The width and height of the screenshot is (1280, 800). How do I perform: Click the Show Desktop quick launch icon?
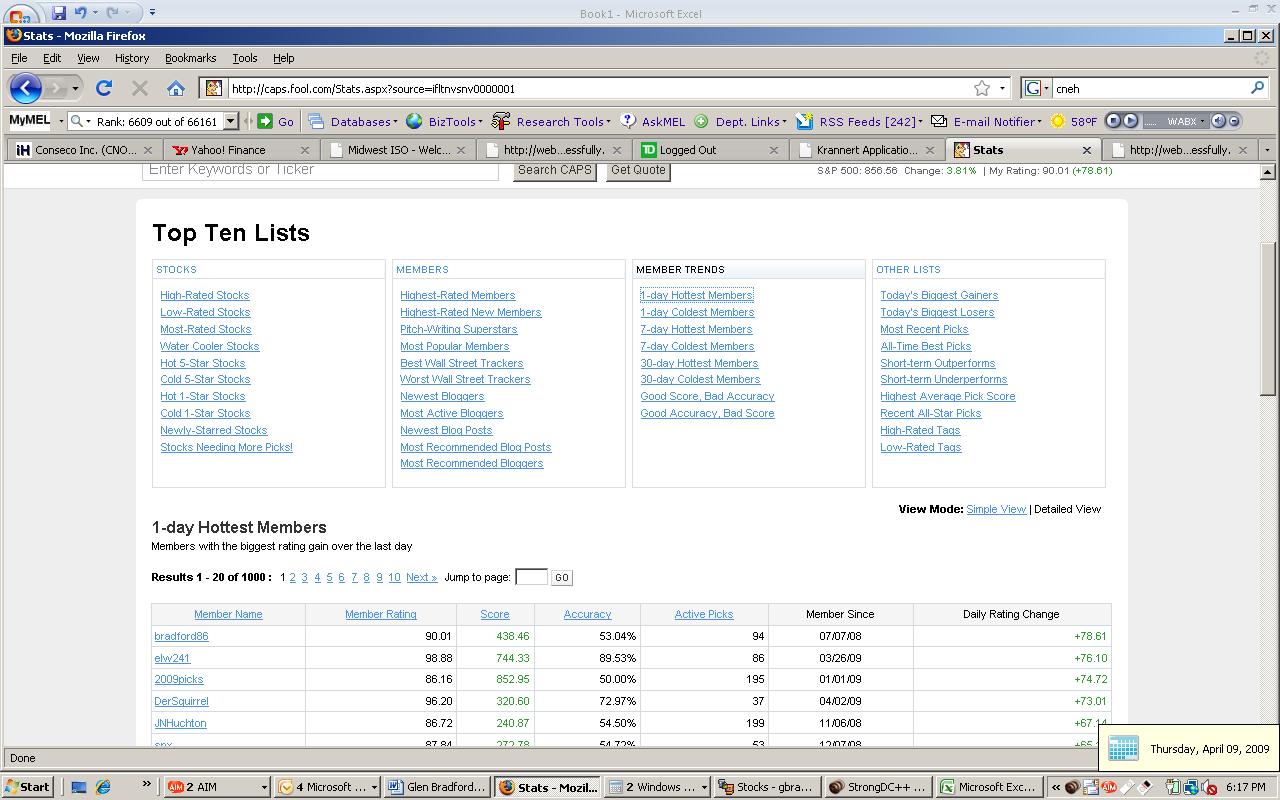79,787
